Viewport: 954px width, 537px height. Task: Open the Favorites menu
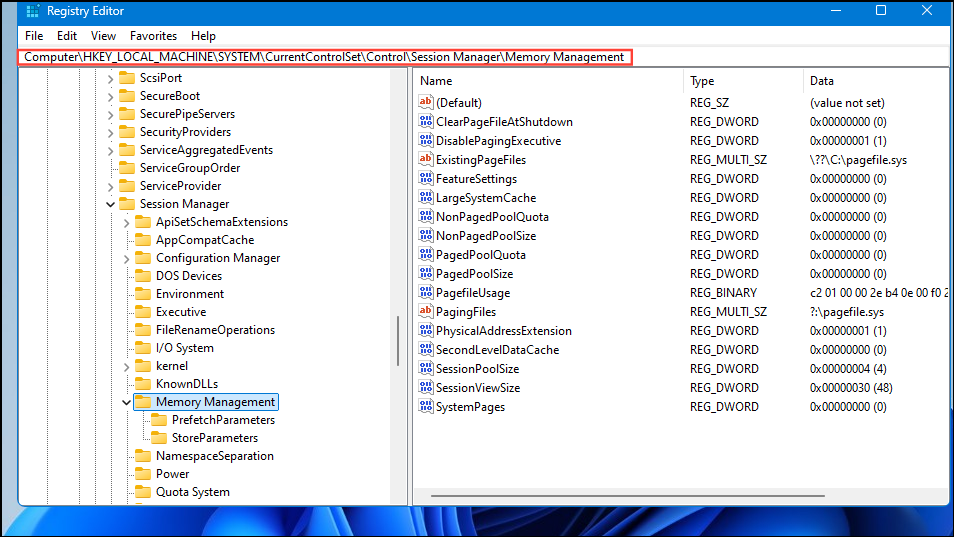(153, 36)
